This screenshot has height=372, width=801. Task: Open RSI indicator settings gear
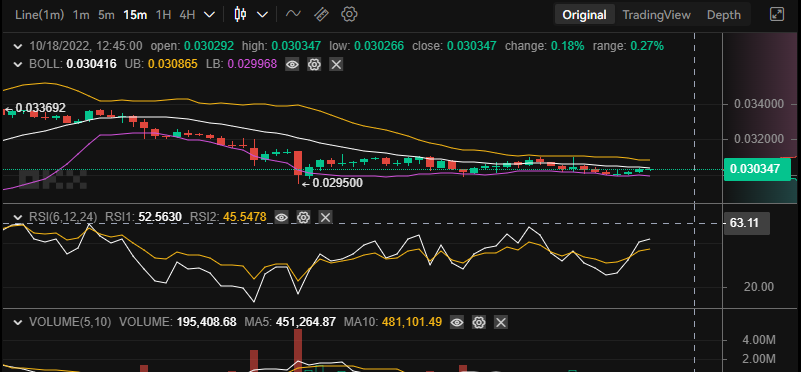(x=303, y=218)
